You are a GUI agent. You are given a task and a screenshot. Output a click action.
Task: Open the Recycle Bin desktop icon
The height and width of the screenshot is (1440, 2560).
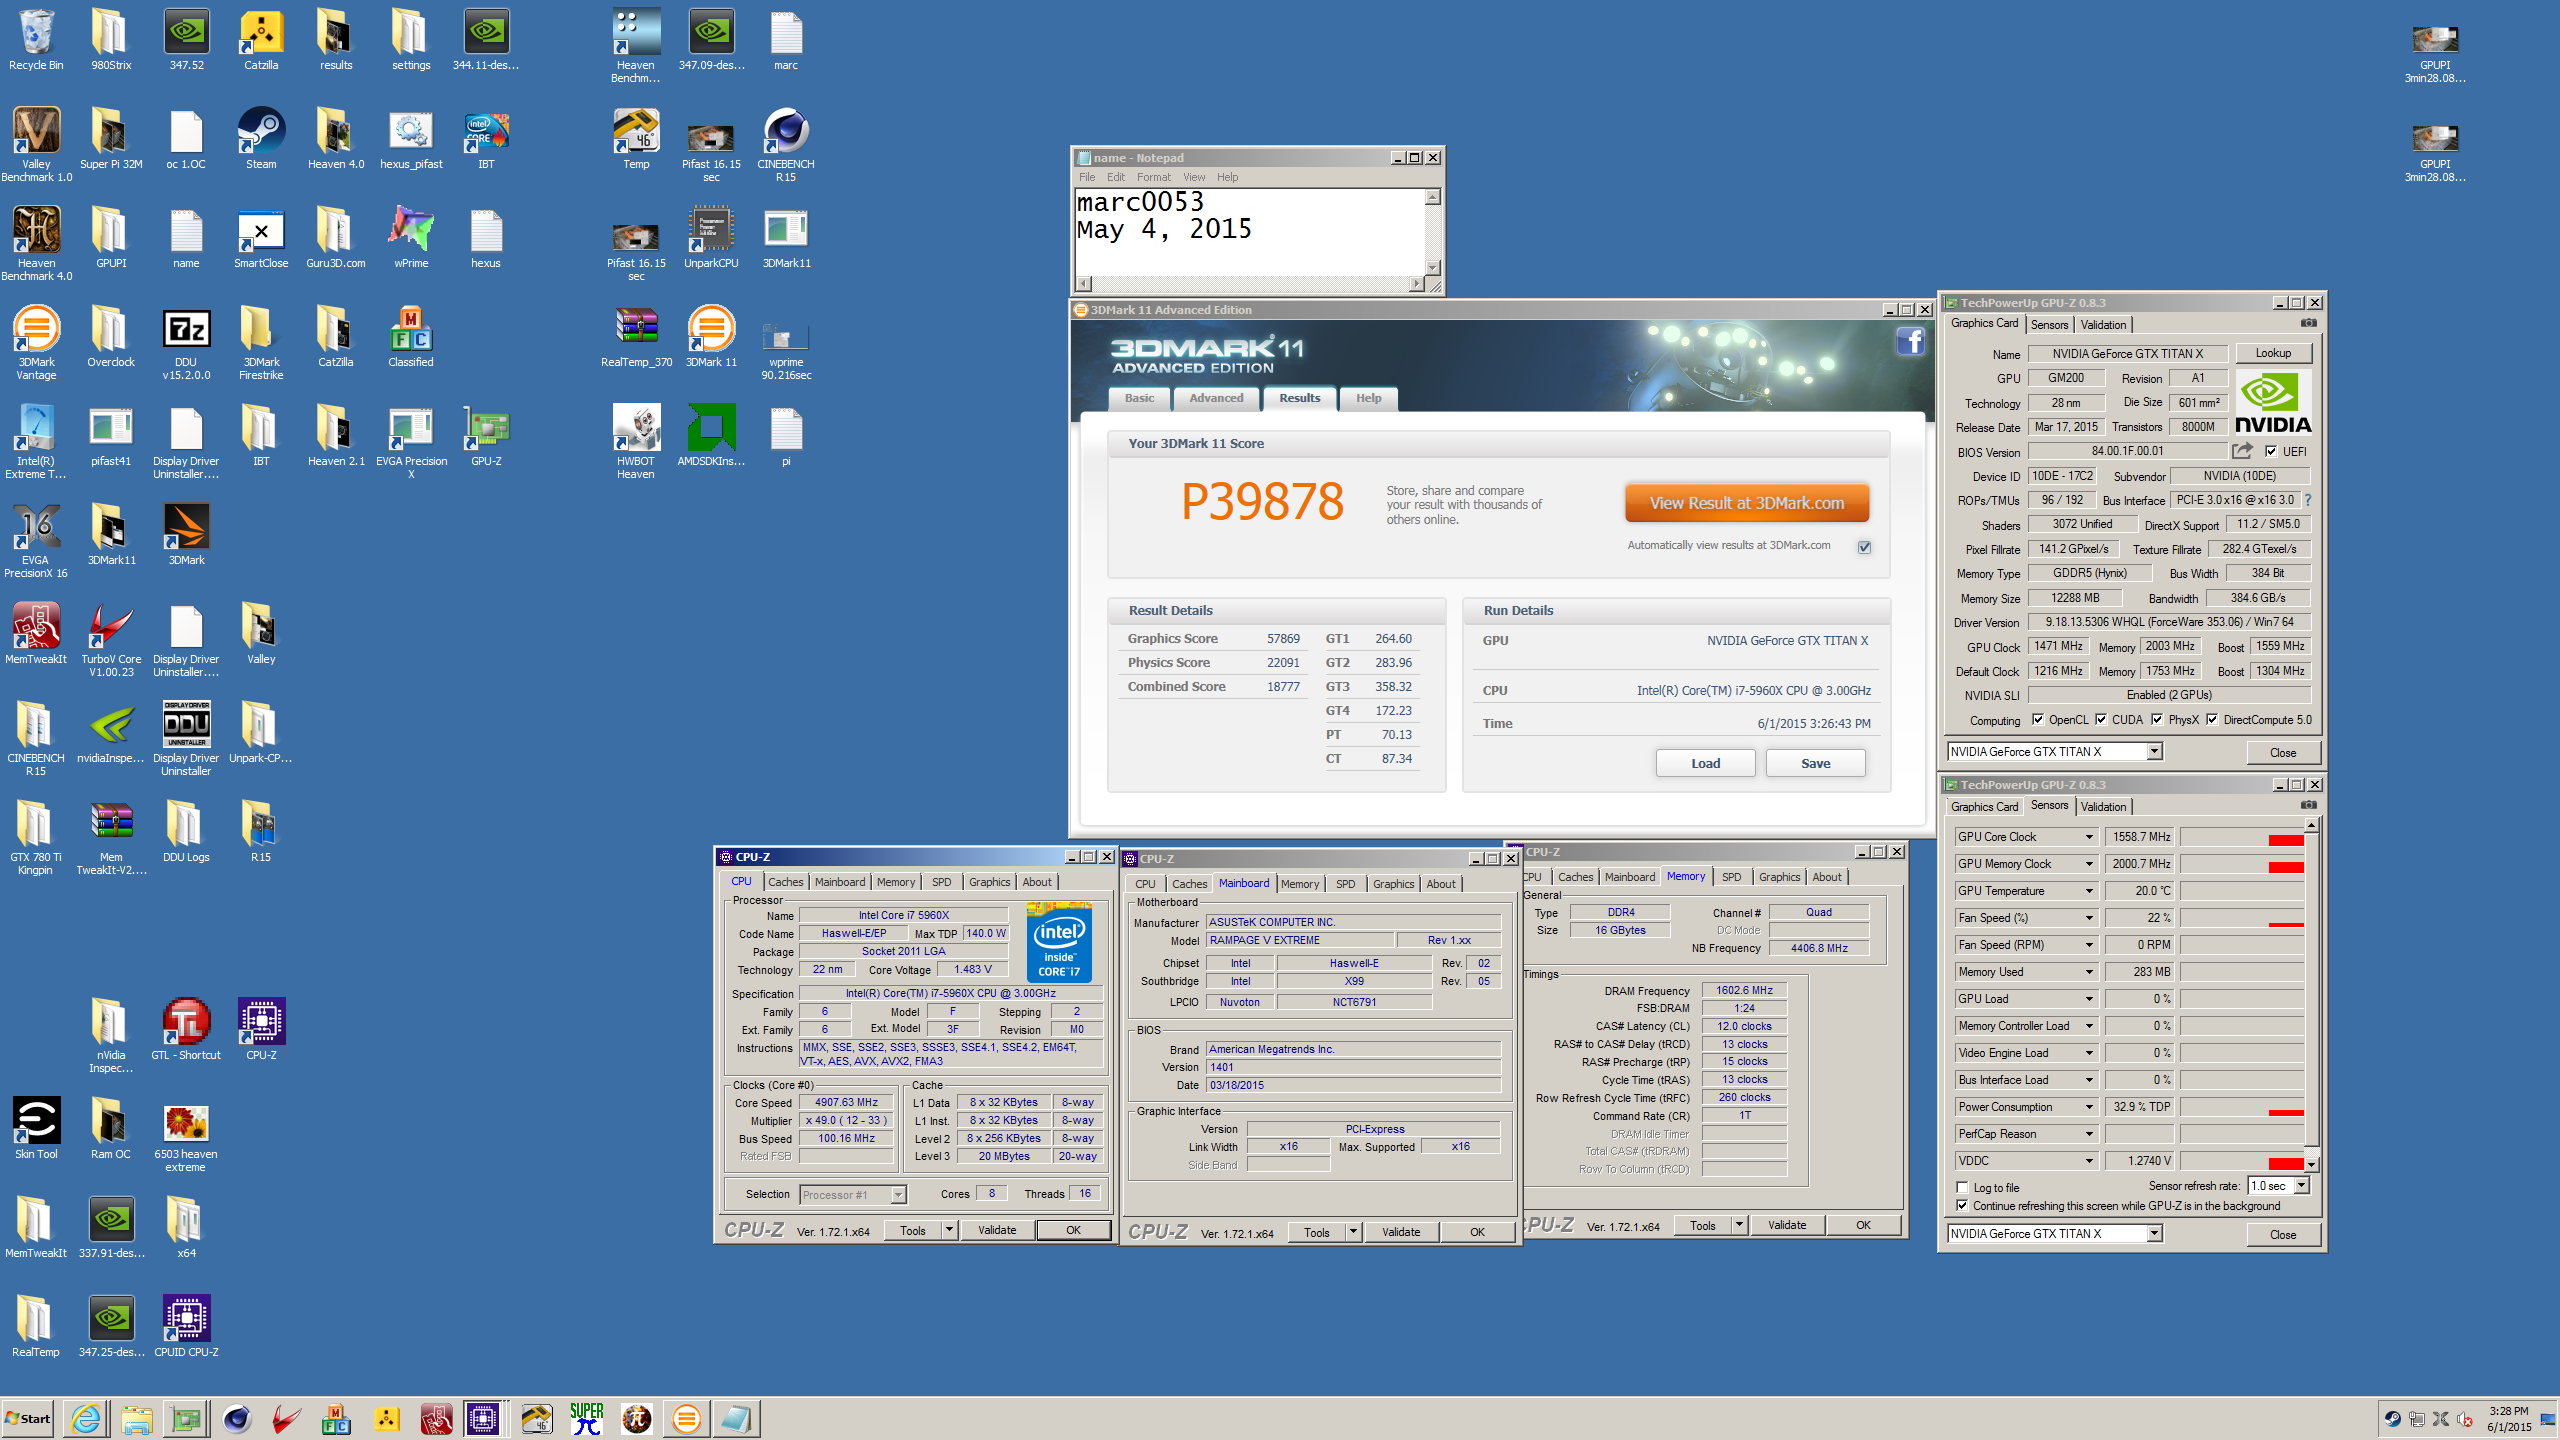pyautogui.click(x=36, y=40)
